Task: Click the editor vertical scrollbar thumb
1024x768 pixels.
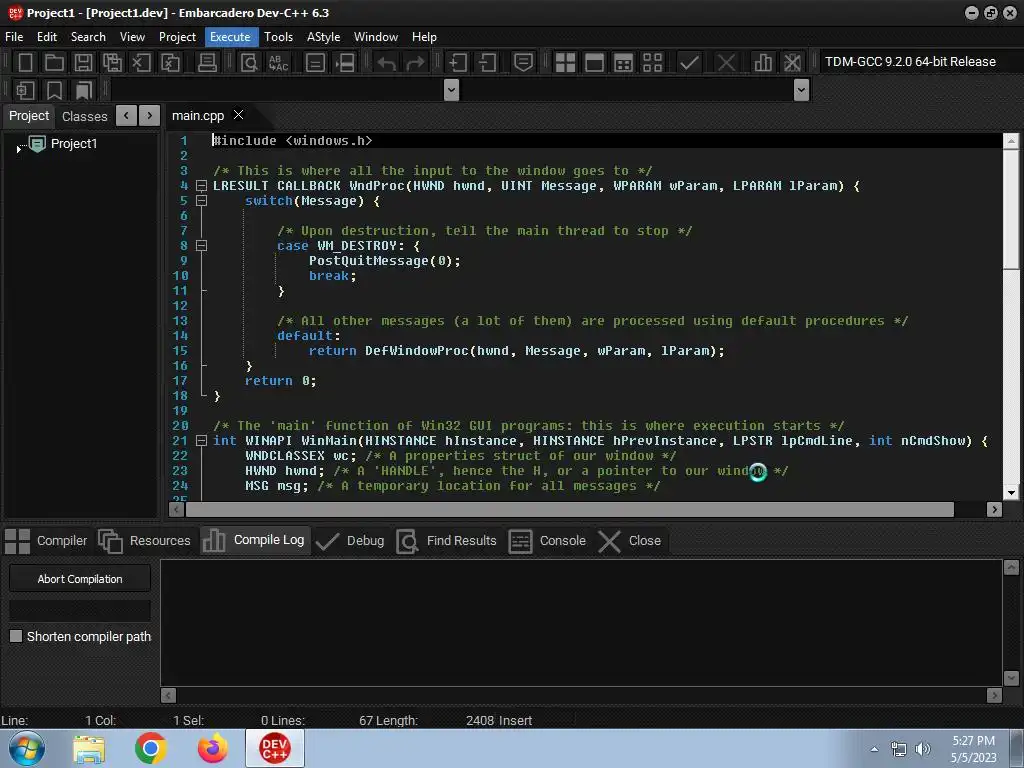Action: point(1011,208)
